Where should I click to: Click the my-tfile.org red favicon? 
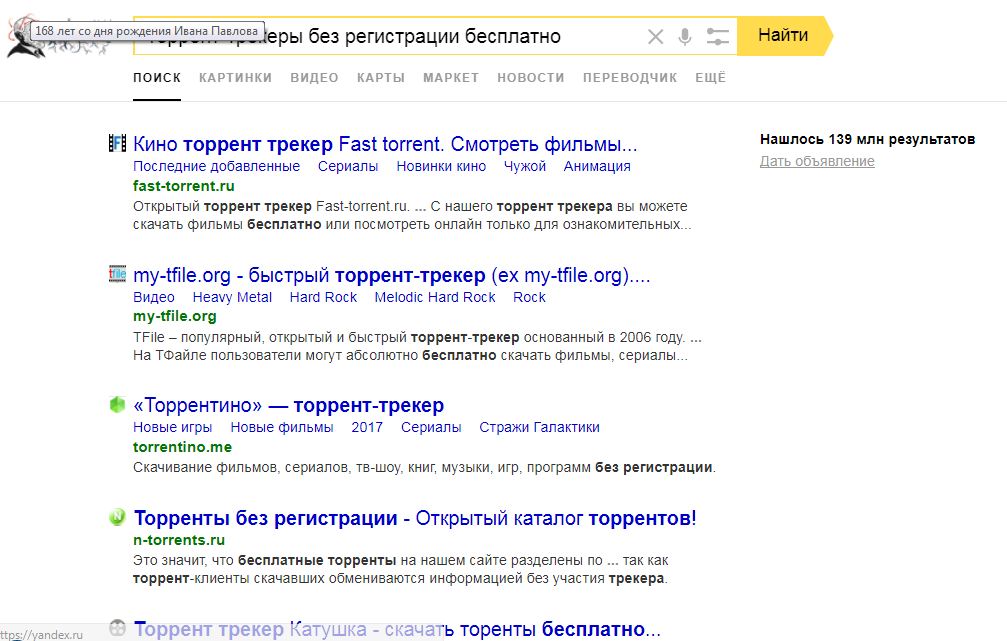point(117,275)
